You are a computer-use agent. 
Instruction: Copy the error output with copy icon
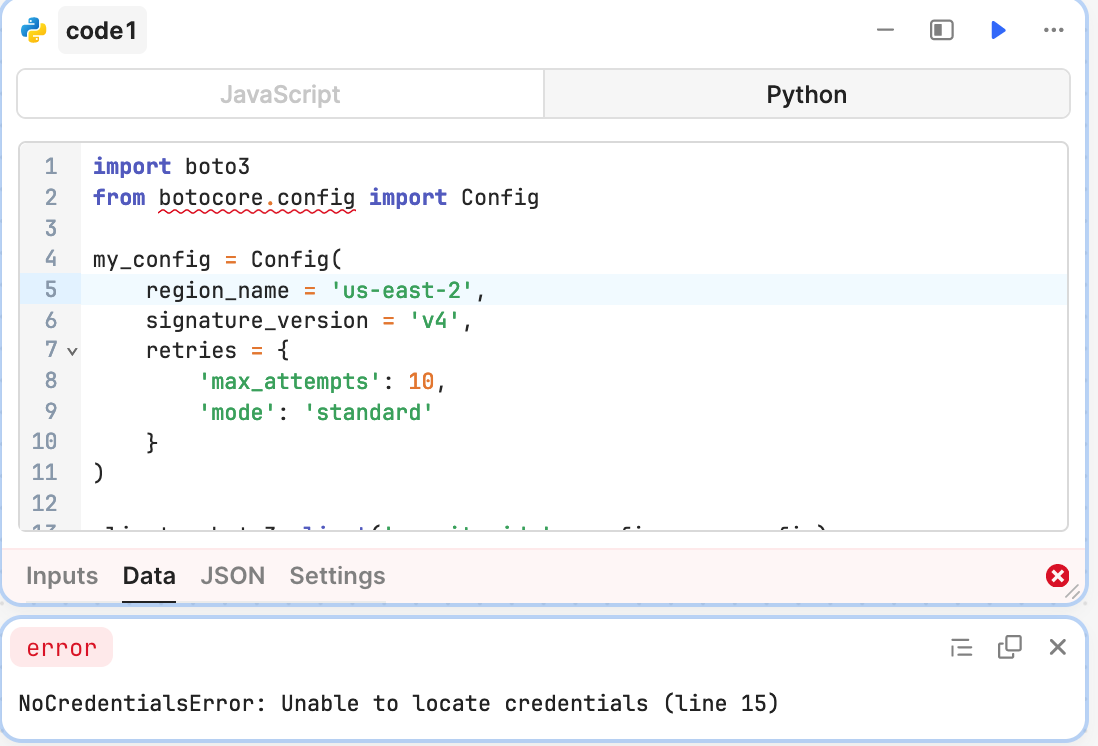pos(1010,647)
